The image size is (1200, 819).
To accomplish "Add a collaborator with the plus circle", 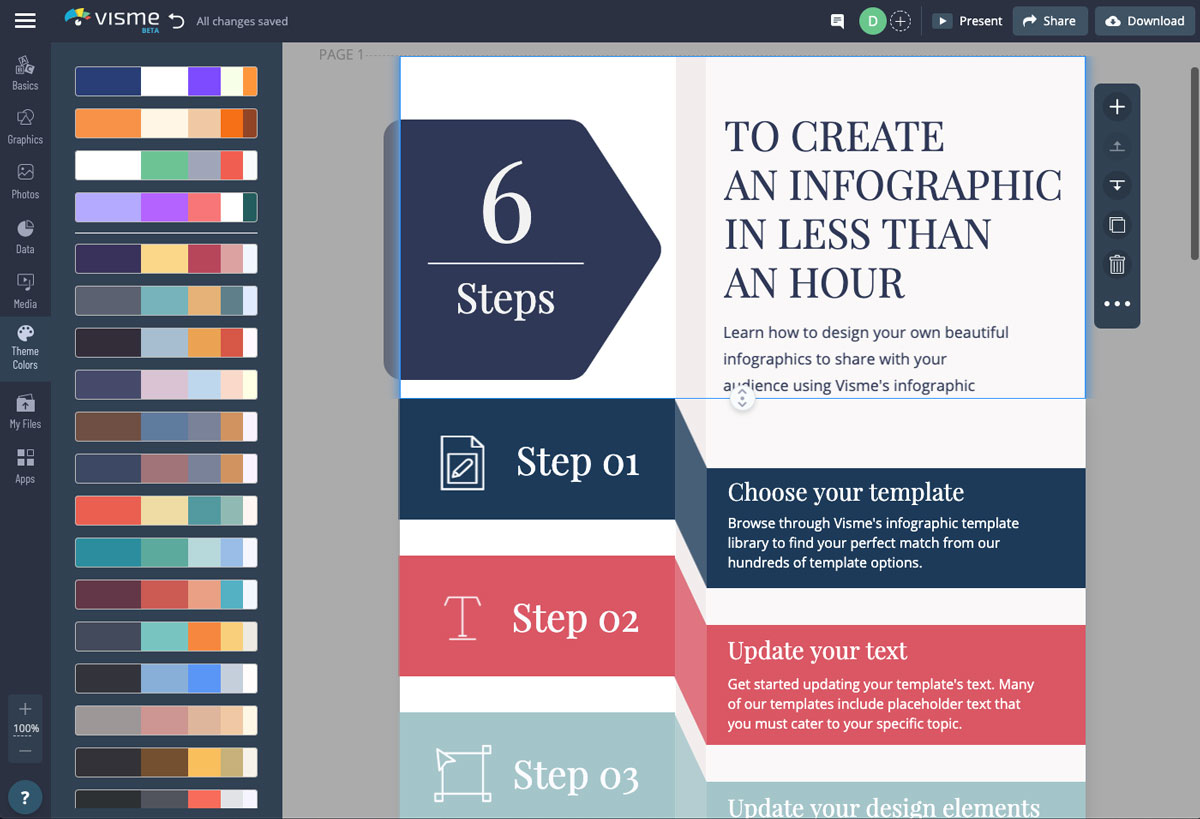I will click(900, 21).
